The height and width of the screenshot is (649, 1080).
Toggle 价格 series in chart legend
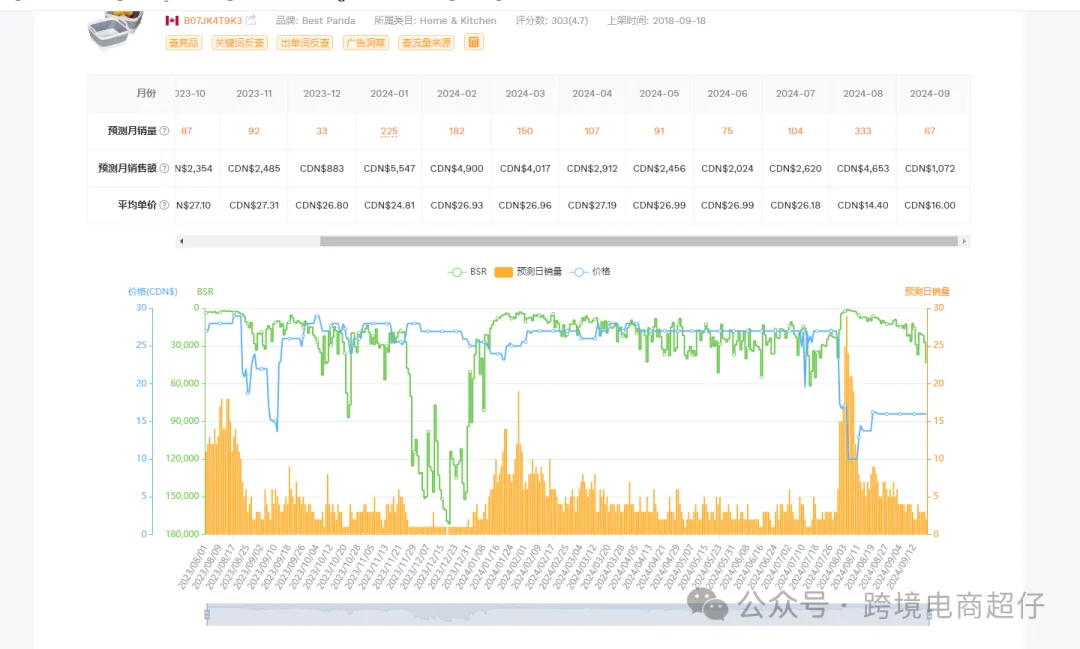590,271
